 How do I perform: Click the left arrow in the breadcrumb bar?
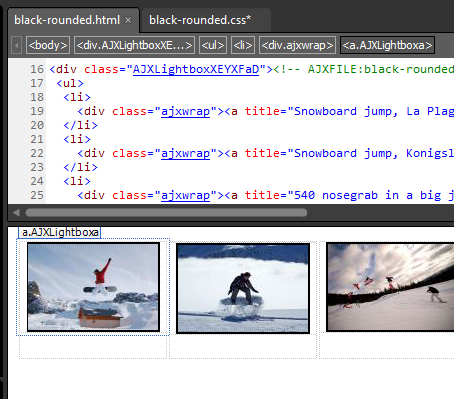click(16, 45)
